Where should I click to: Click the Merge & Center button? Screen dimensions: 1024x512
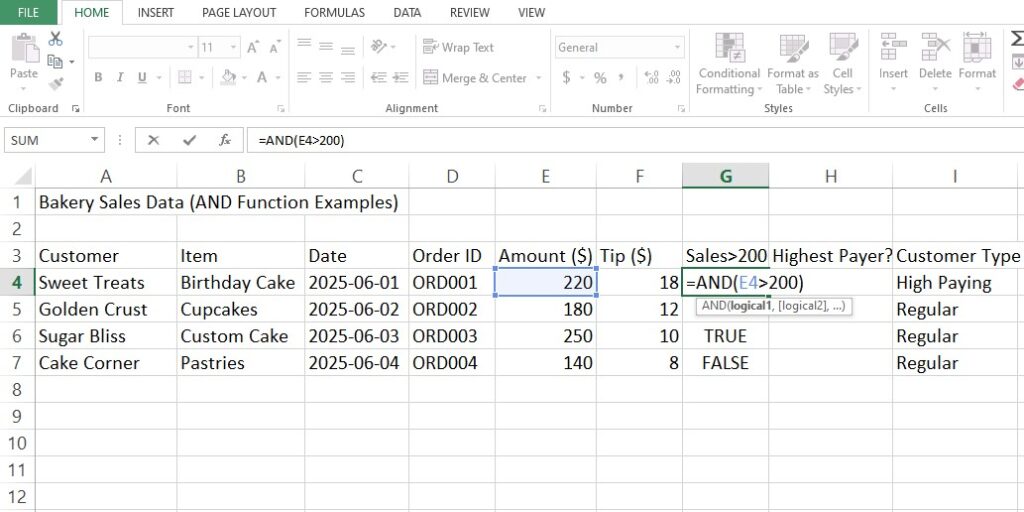[x=475, y=78]
